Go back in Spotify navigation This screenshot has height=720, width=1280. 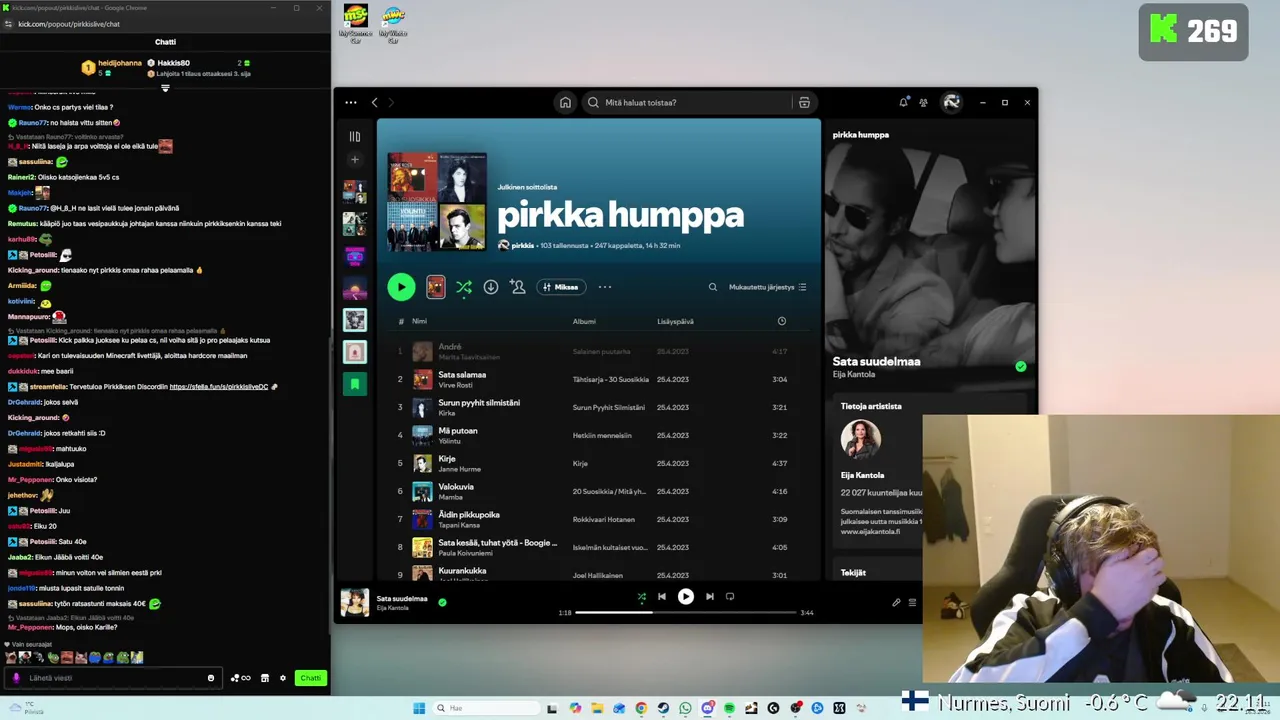tap(375, 102)
